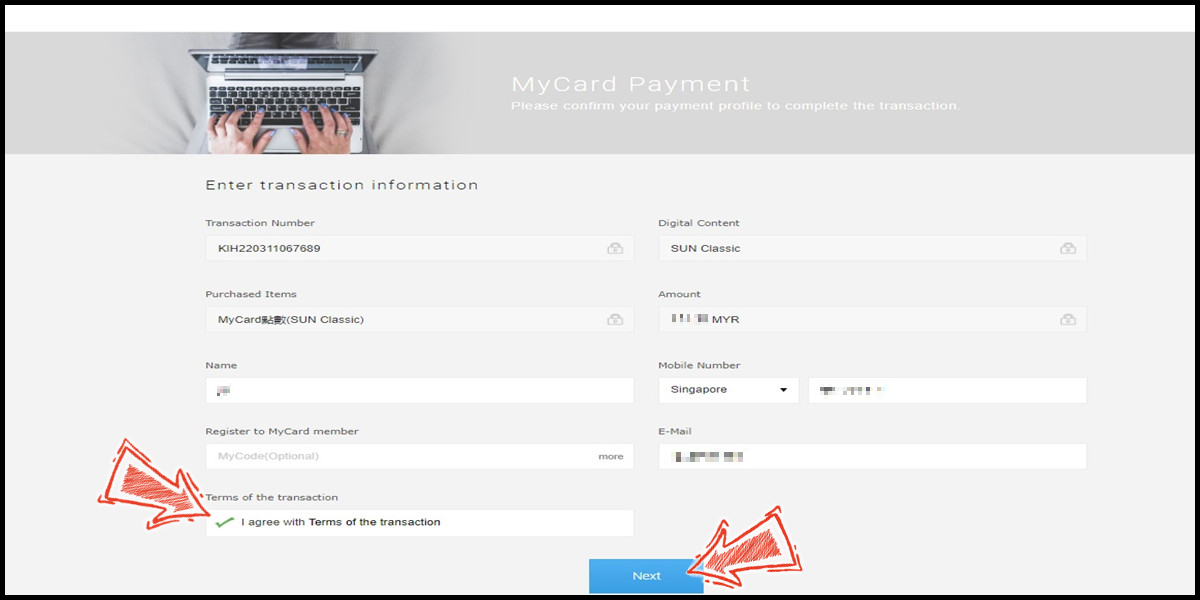Focus the MyCode(Optional) input field
Viewport: 1200px width, 600px height.
pos(420,456)
